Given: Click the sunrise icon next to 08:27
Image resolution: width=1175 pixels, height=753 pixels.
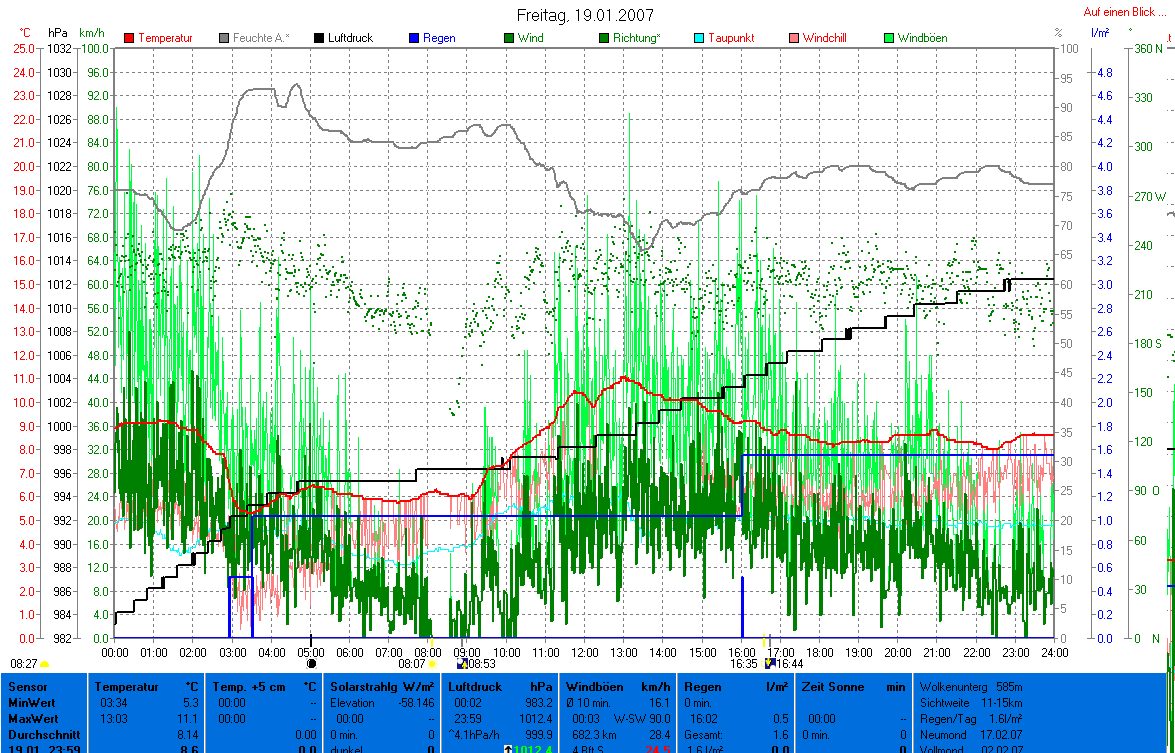Looking at the screenshot, I should pos(44,663).
